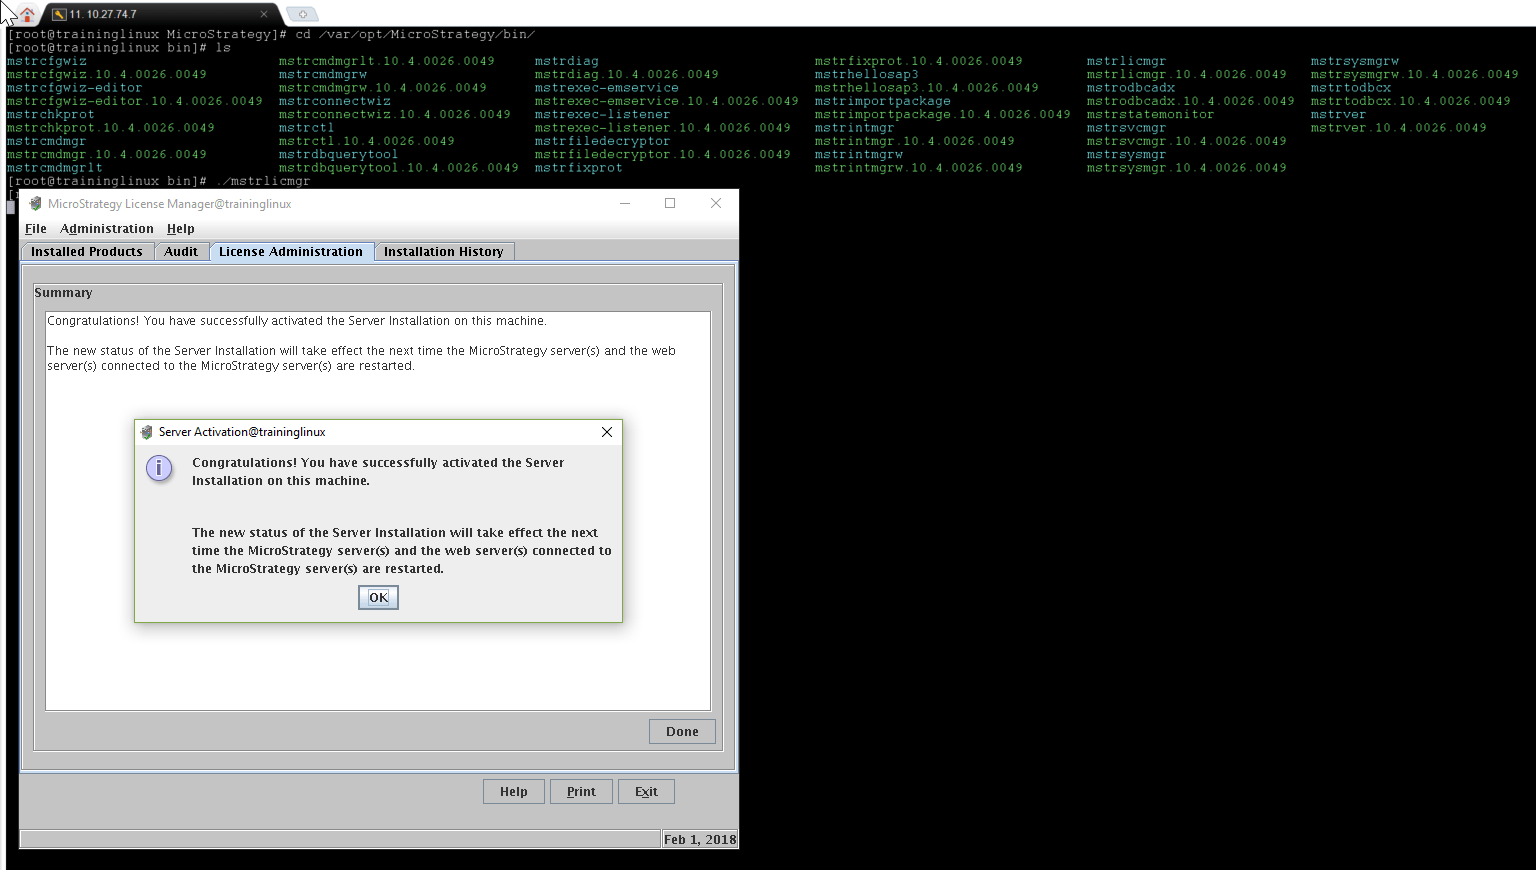Open the File menu
Viewport: 1536px width, 870px height.
pos(36,229)
